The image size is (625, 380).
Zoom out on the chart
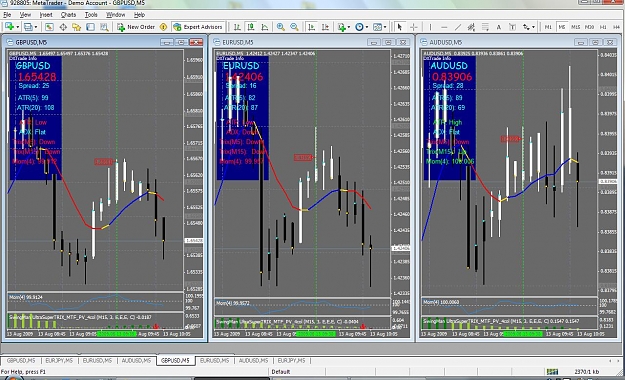click(294, 27)
